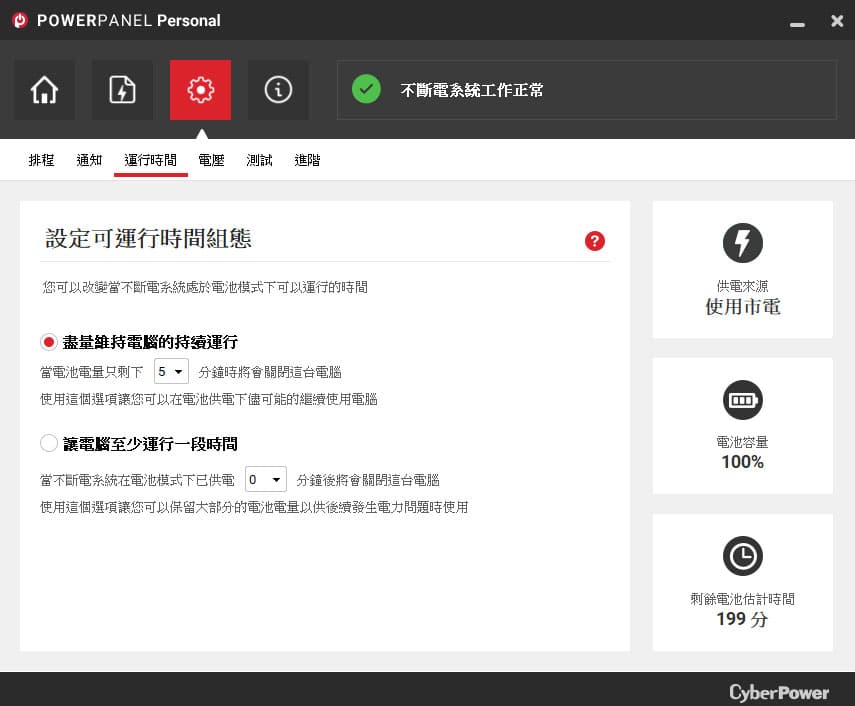Switch to the 通知 tab
Viewport: 855px width, 706px height.
pyautogui.click(x=89, y=160)
